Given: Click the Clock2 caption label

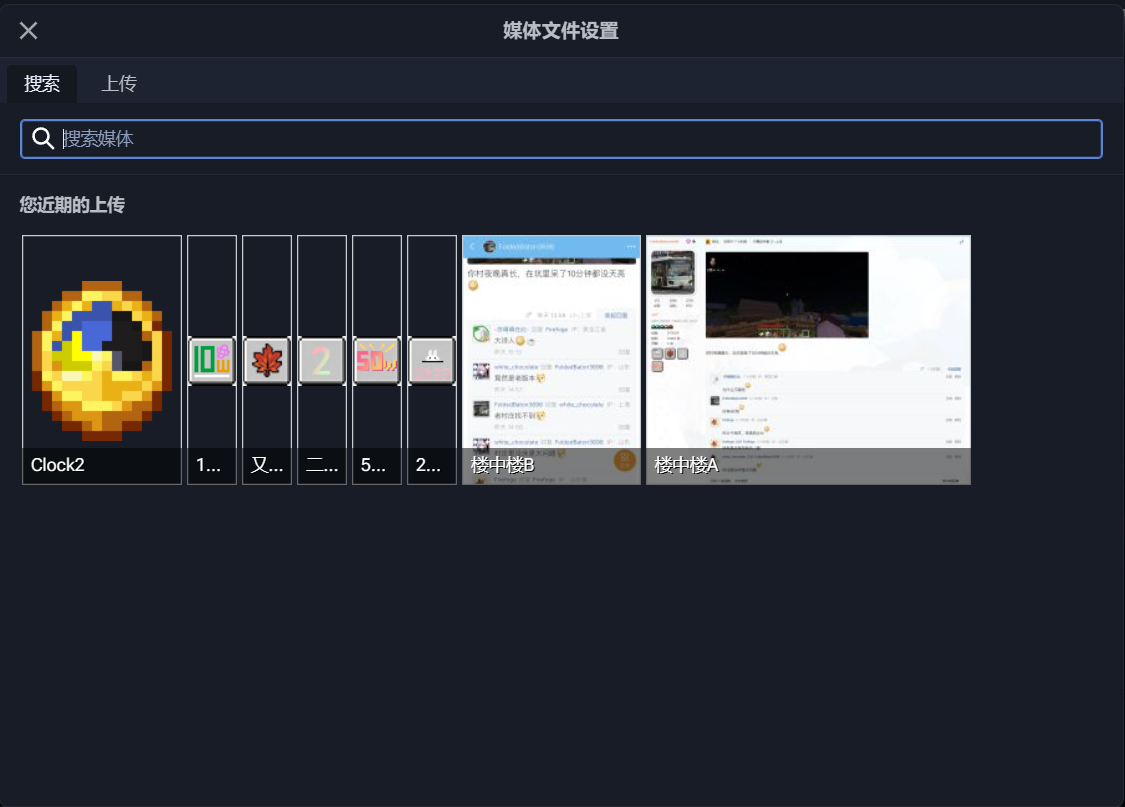Looking at the screenshot, I should pos(57,465).
